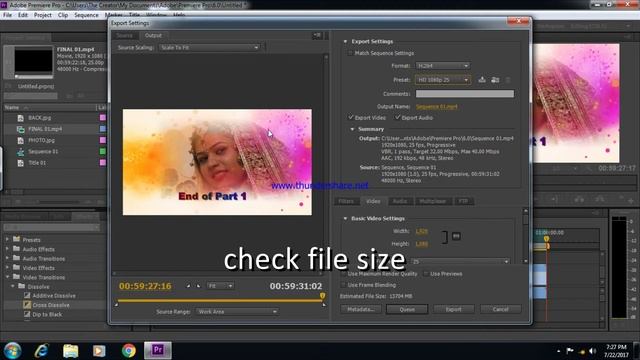Open the Export Settings panel menu icon
640x360 pixels.
tap(317, 36)
